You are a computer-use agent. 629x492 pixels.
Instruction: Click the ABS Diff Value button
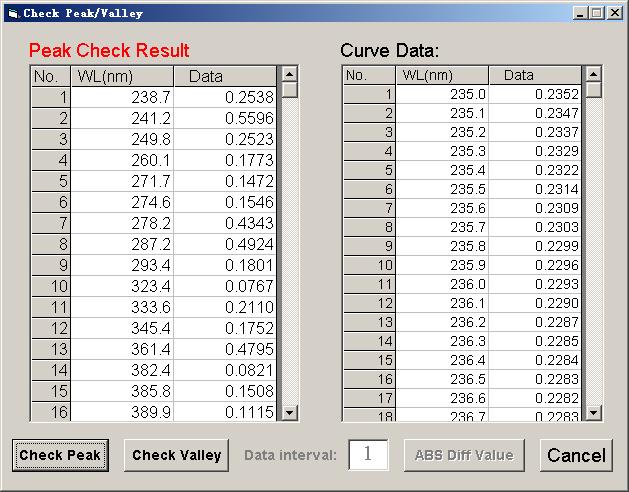464,455
